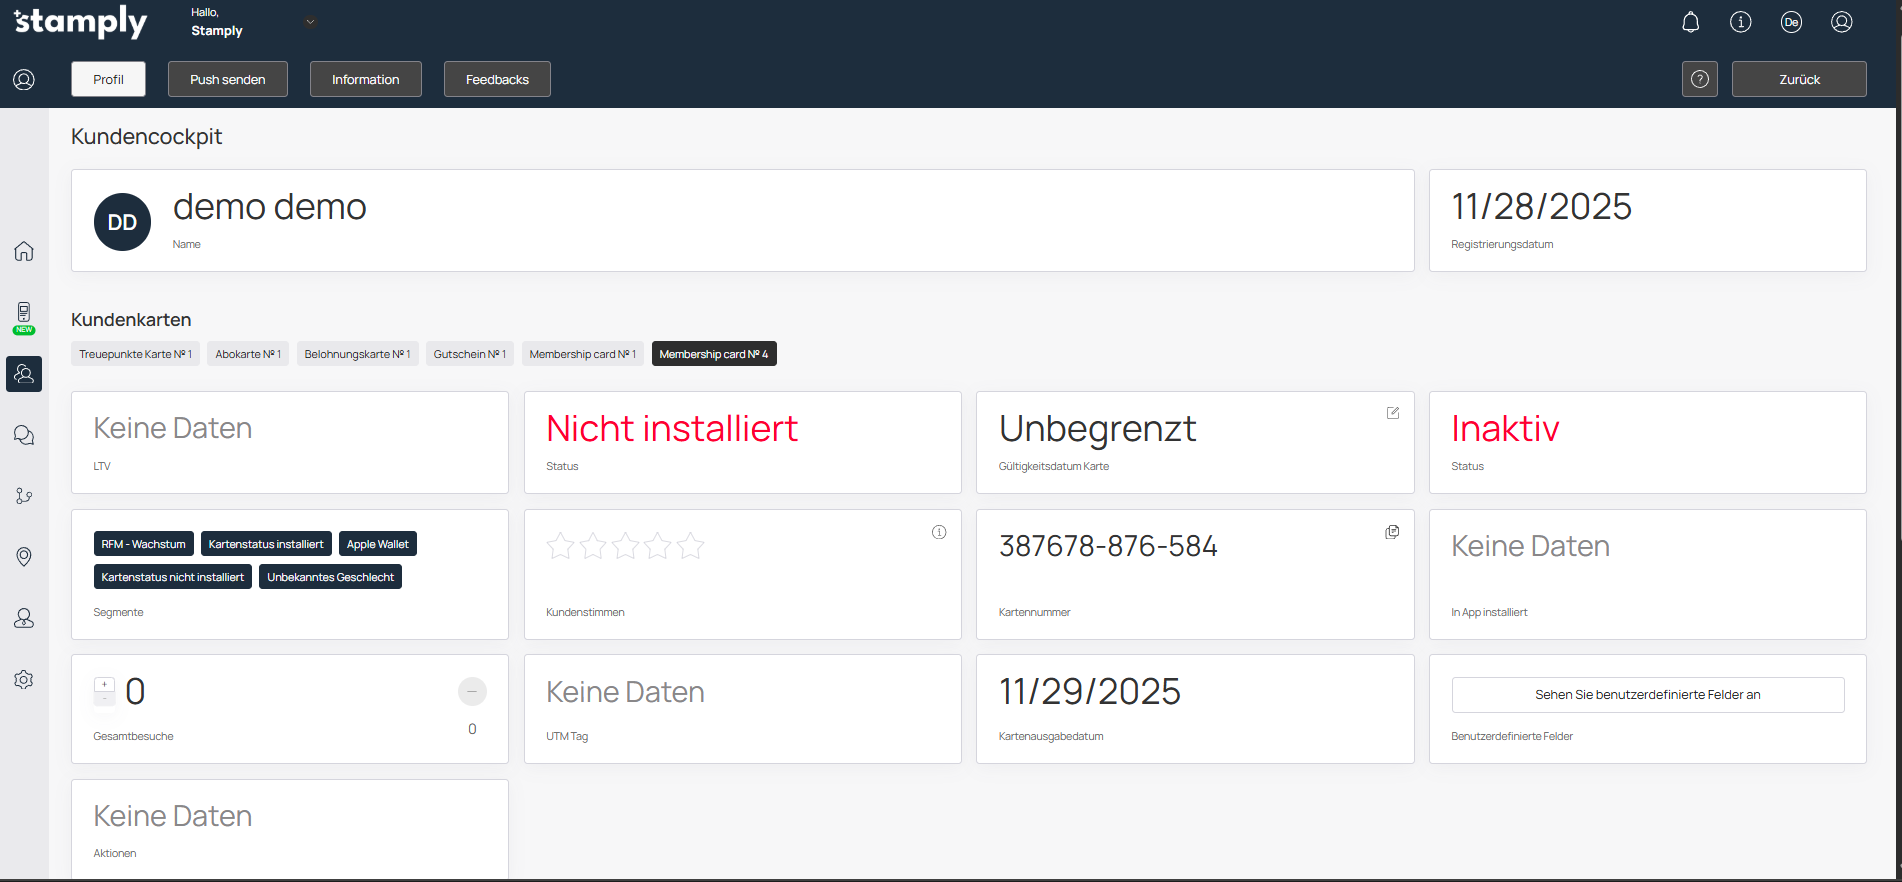Open the location pin sidebar icon

click(24, 557)
